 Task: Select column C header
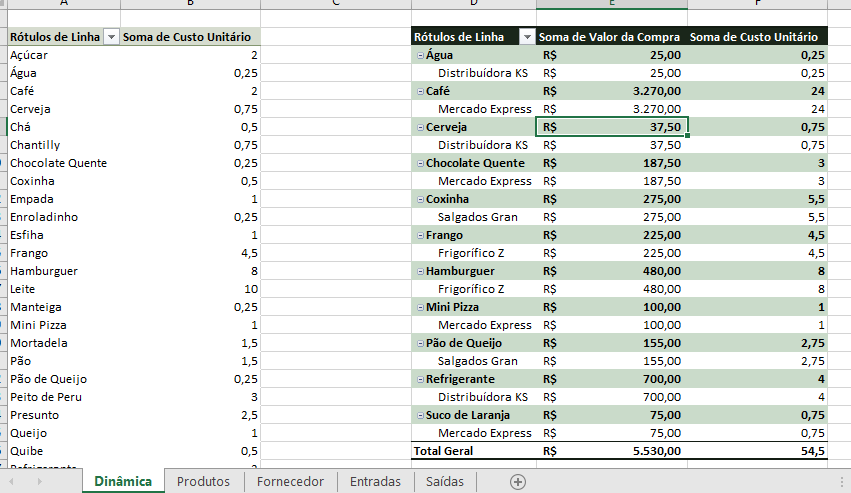pos(336,4)
